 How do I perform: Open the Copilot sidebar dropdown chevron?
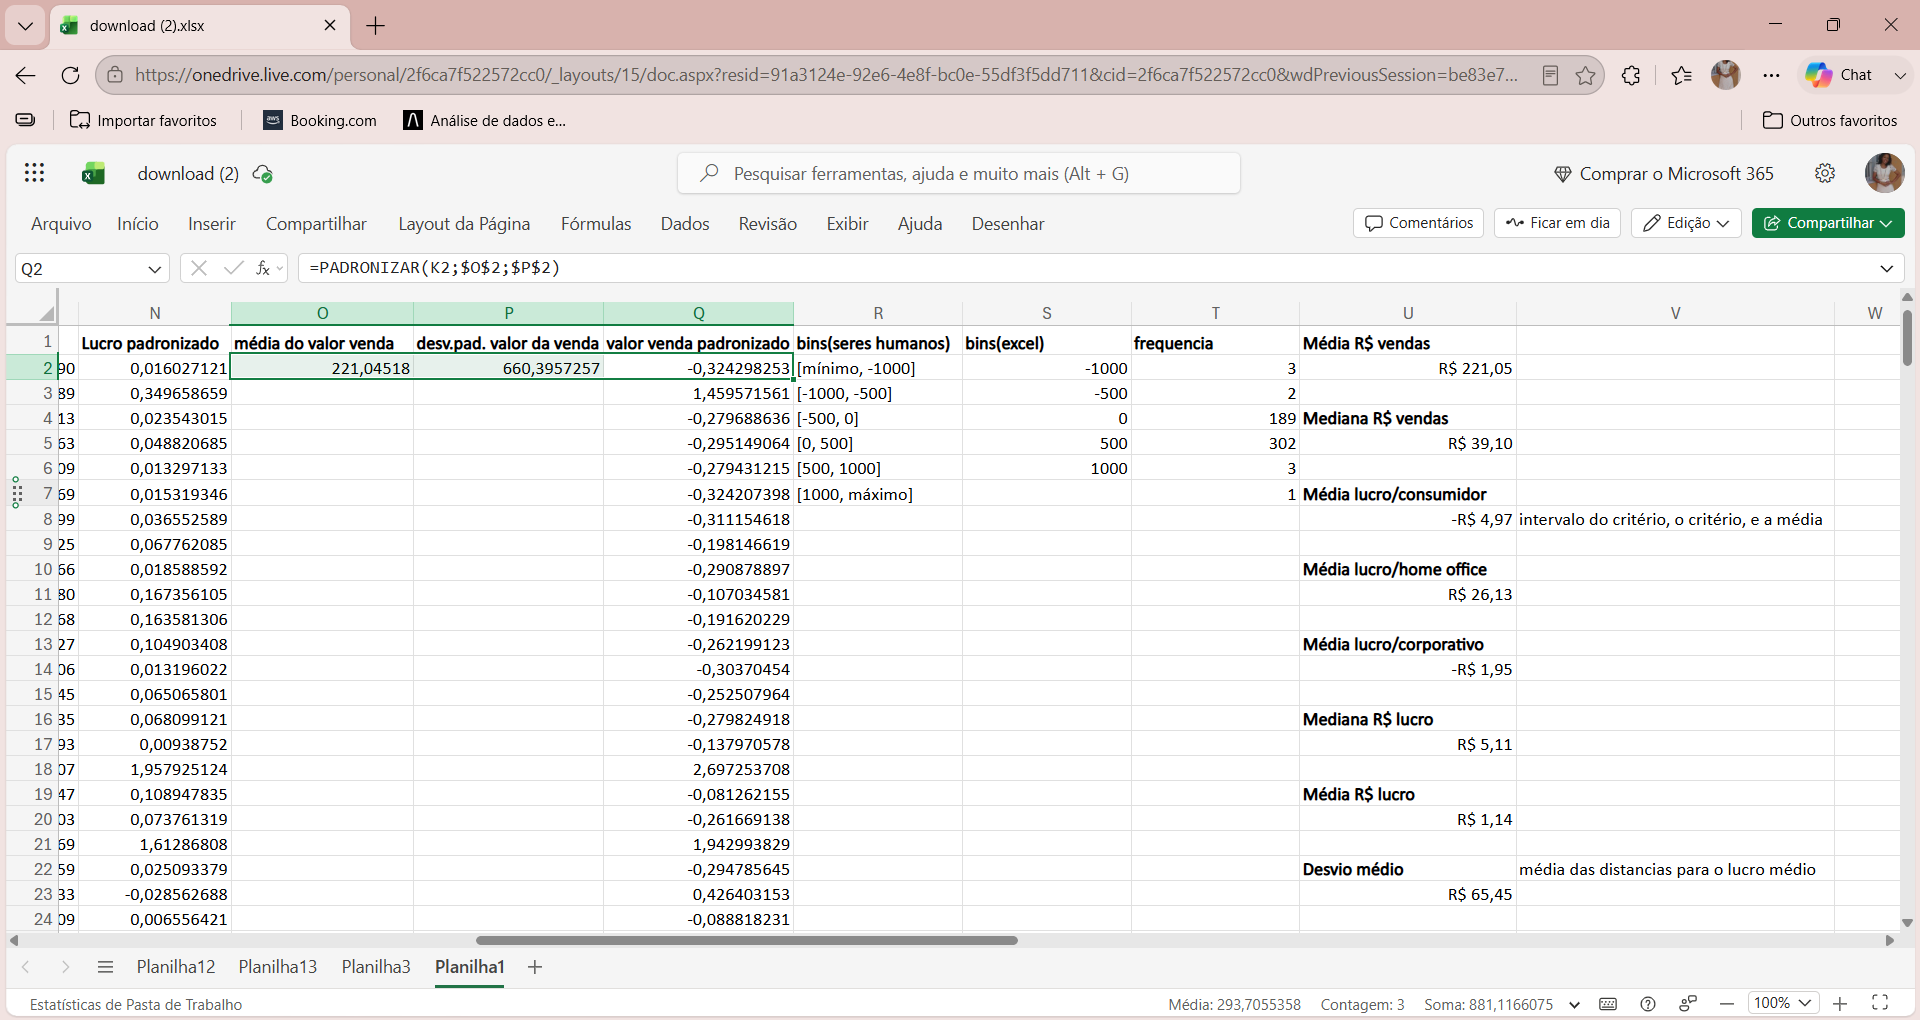coord(1900,75)
